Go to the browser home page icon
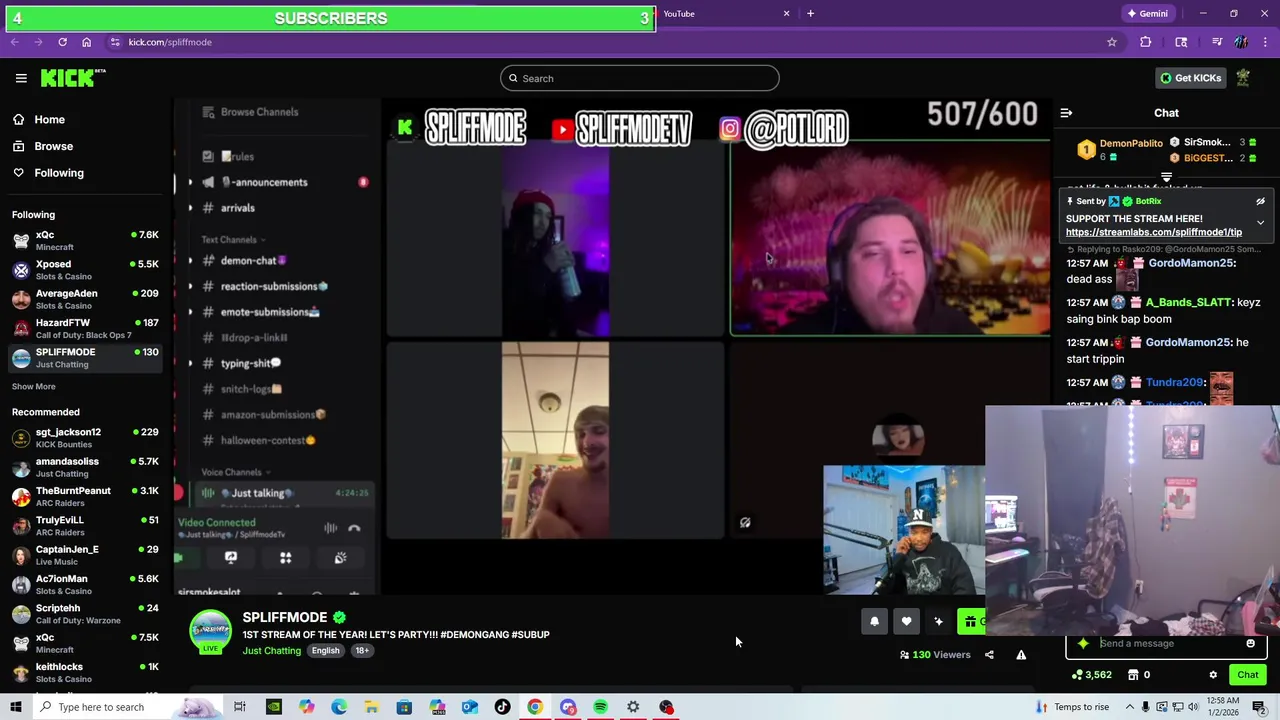Image resolution: width=1280 pixels, height=720 pixels. pos(86,42)
